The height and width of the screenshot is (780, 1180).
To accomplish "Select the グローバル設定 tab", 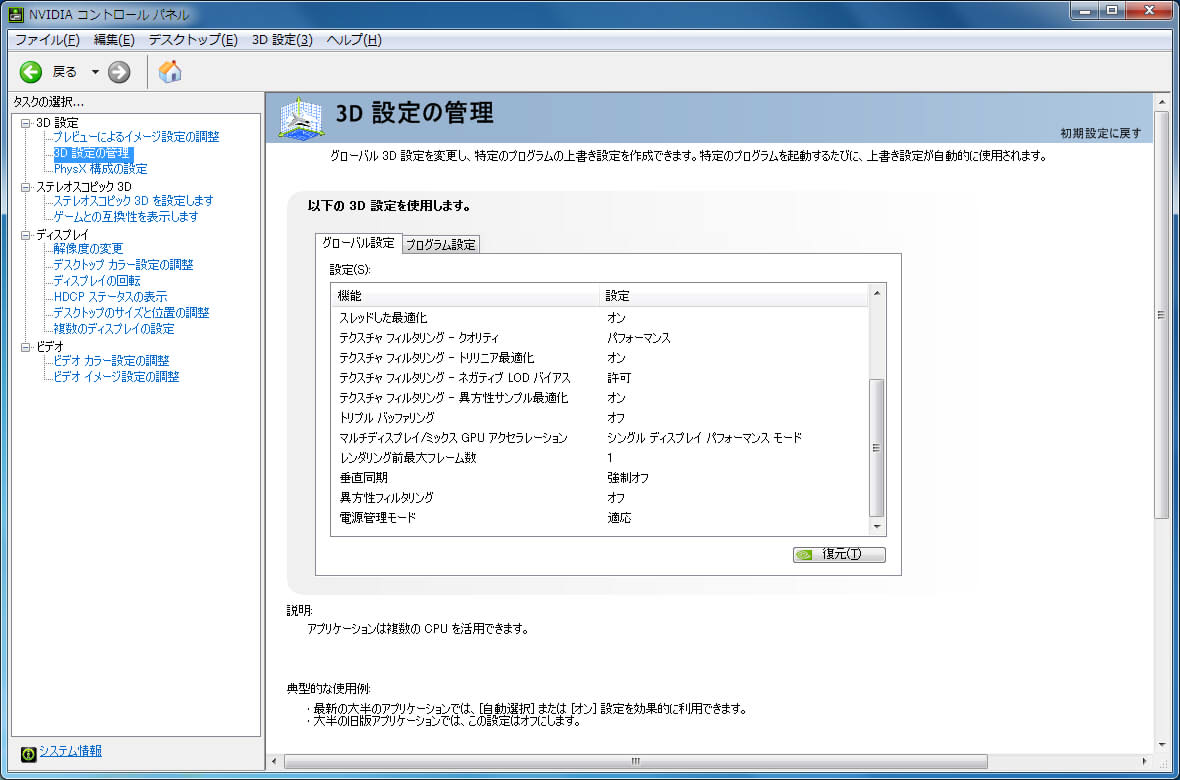I will pos(358,243).
